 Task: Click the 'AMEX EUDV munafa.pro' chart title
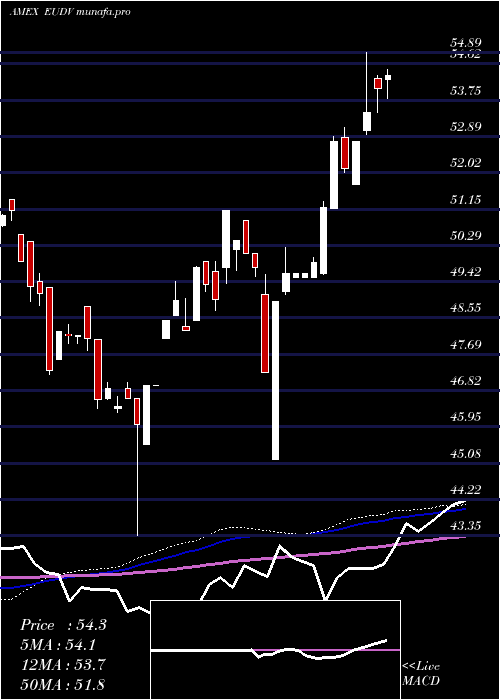coord(70,12)
